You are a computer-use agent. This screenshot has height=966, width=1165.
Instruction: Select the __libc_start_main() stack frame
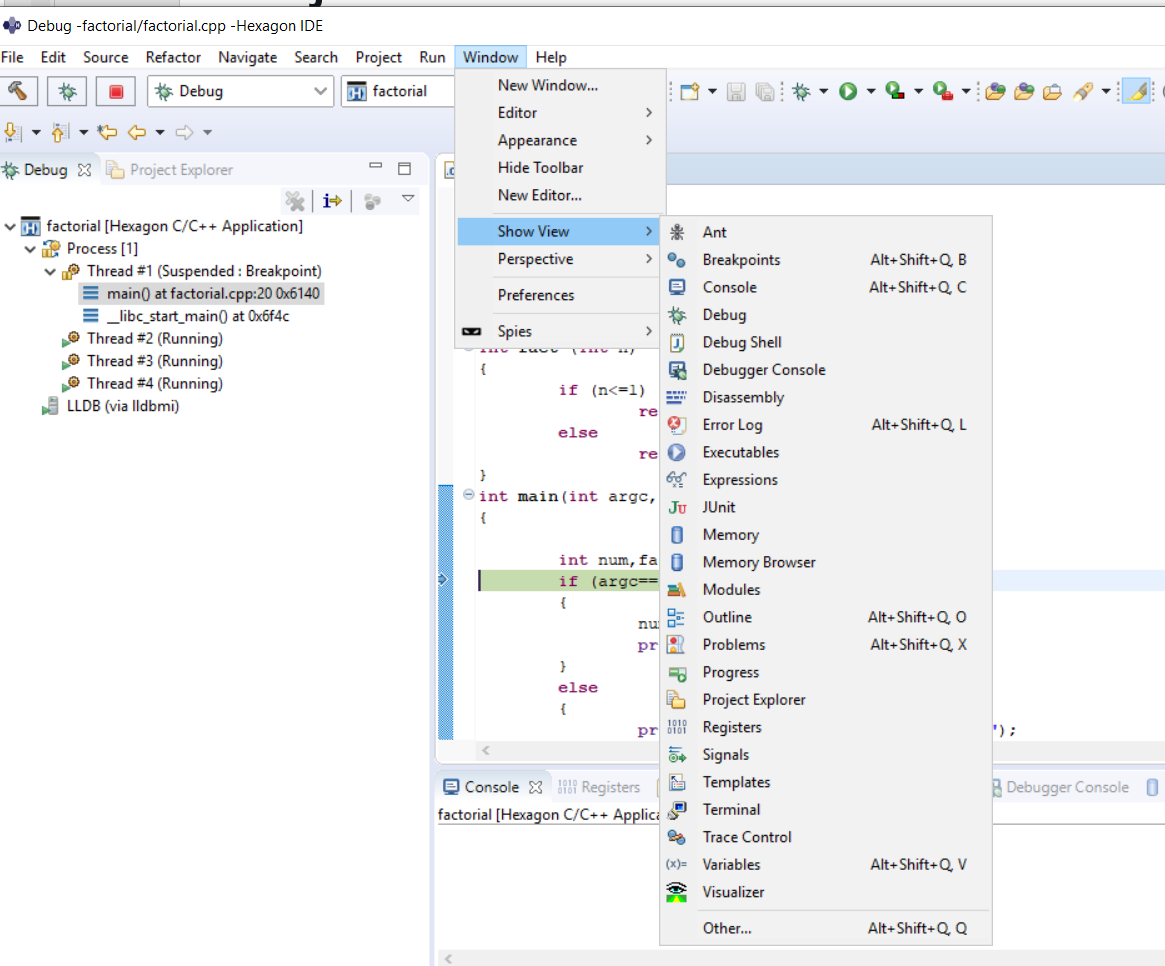click(x=186, y=316)
